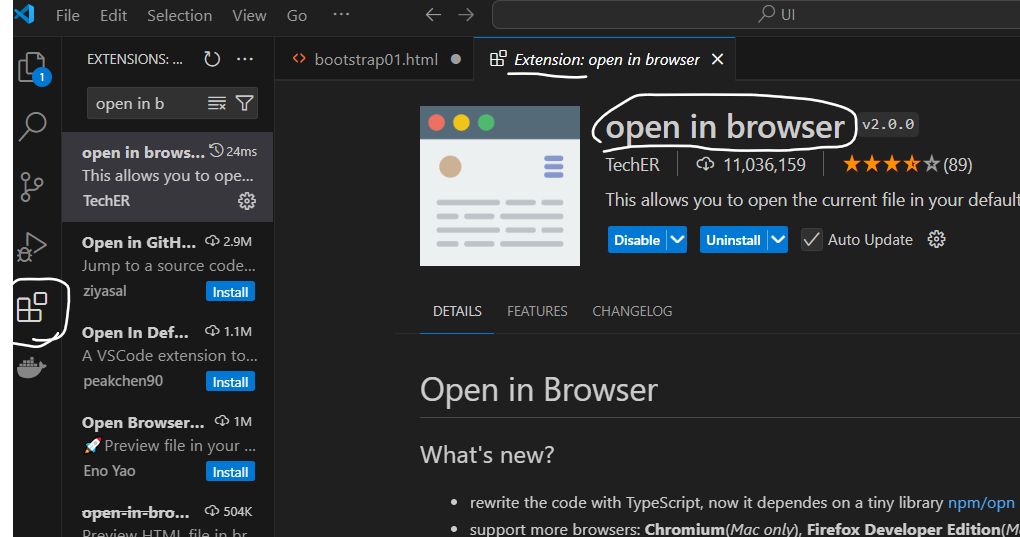Select the Open In Default extension list item
The height and width of the screenshot is (537, 1020).
(167, 356)
